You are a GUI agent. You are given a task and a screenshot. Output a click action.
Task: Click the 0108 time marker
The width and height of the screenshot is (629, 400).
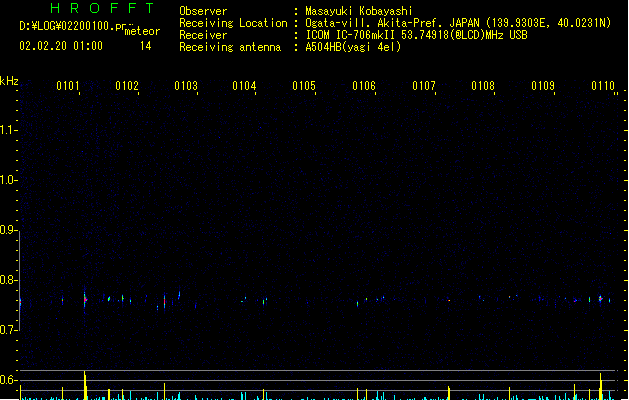pyautogui.click(x=483, y=86)
